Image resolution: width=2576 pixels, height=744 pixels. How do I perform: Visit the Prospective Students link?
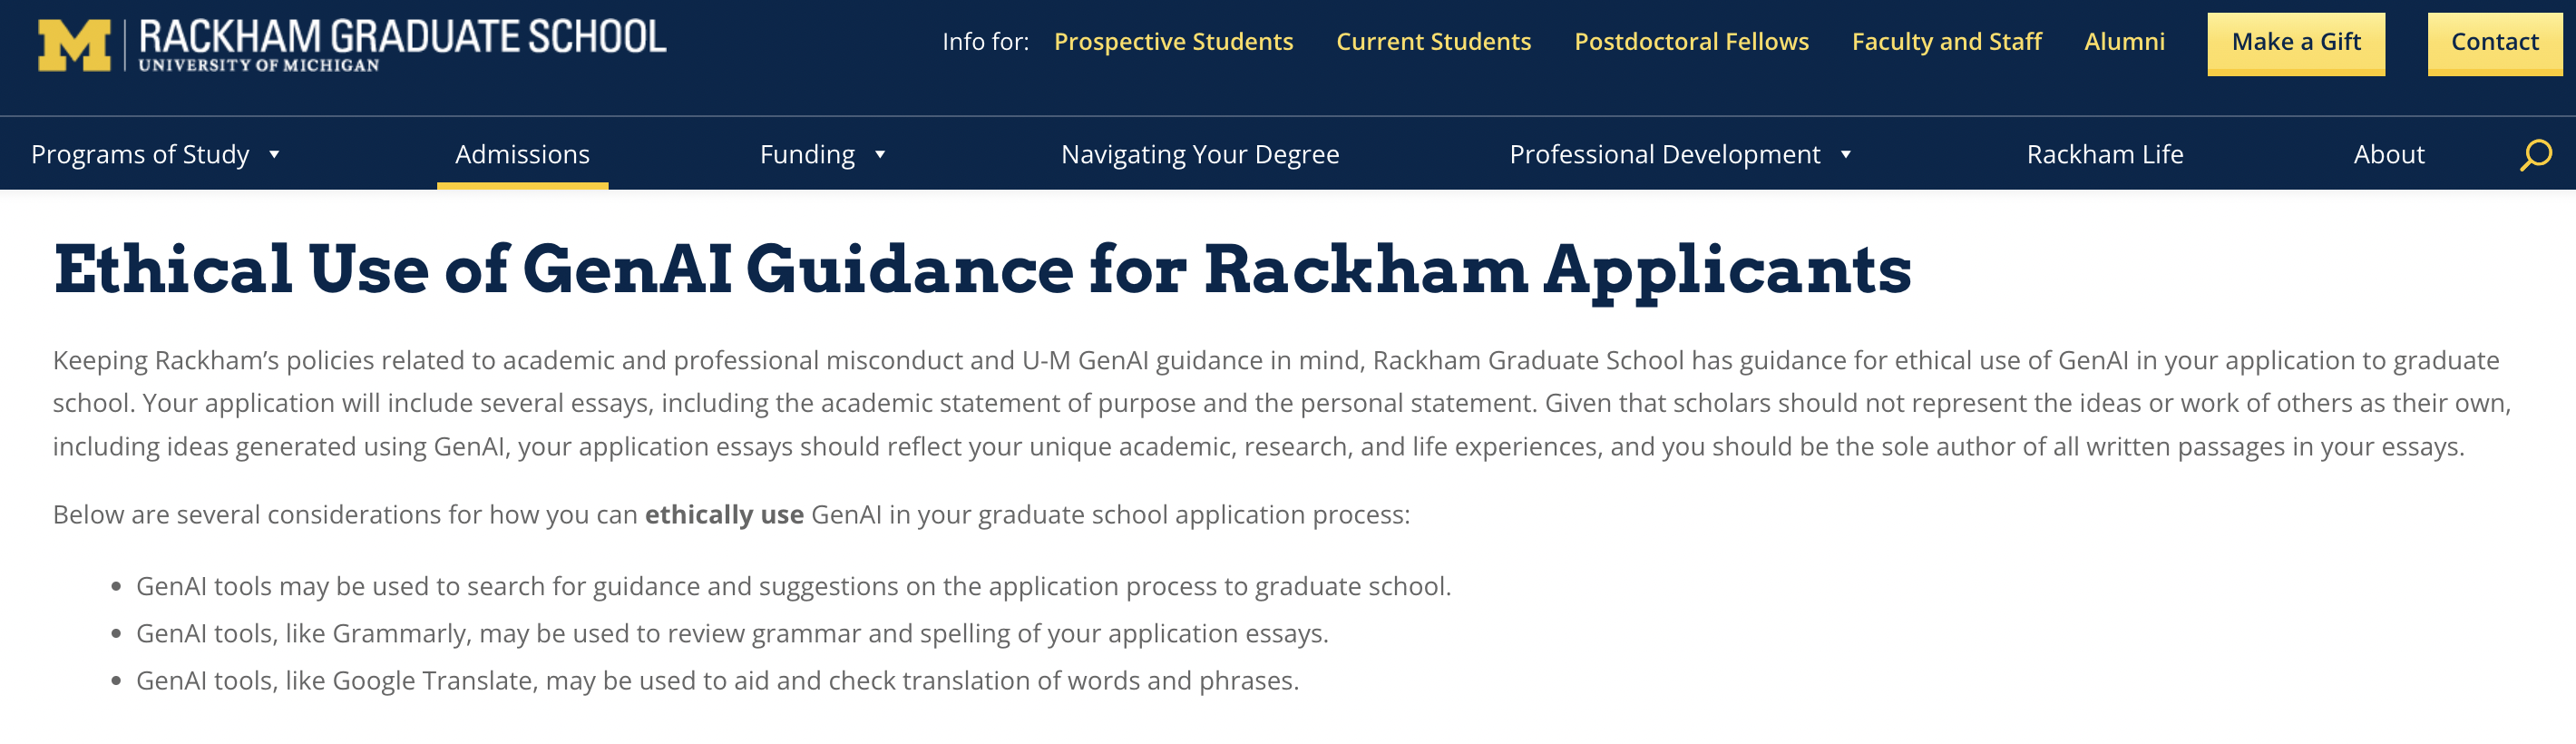pos(1173,41)
